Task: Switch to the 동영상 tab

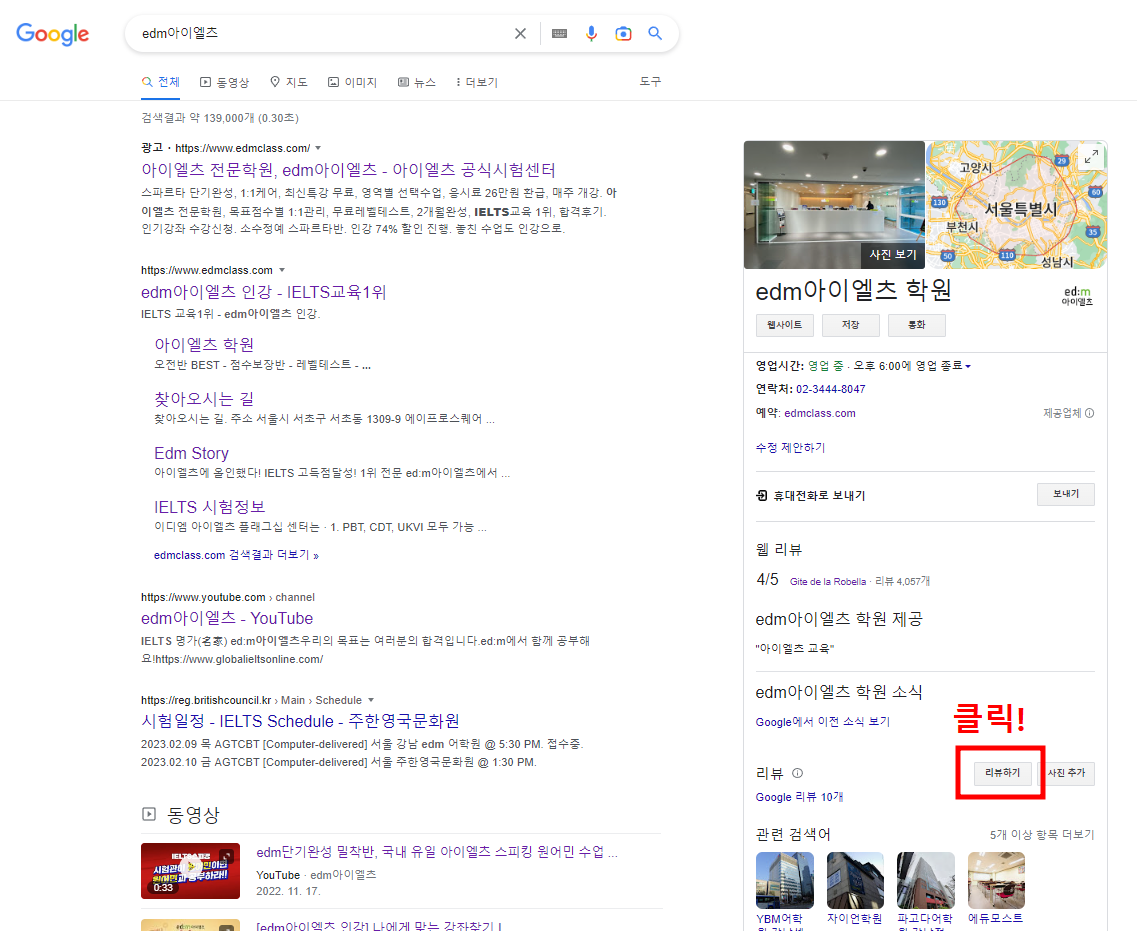Action: [x=225, y=82]
